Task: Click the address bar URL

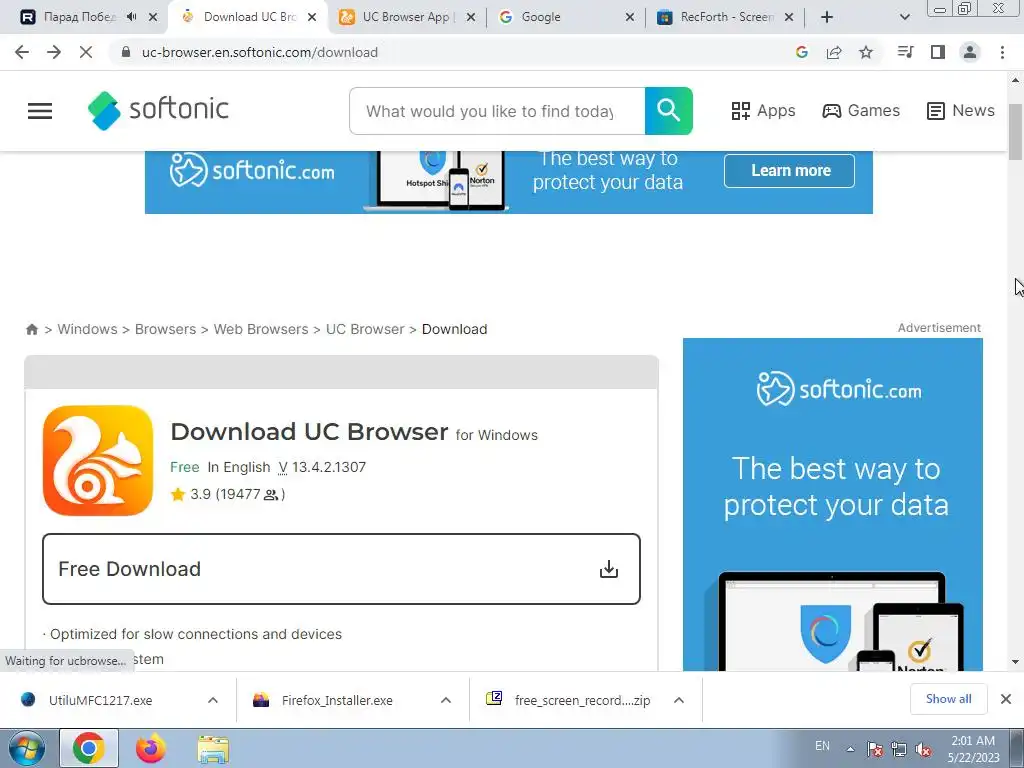Action: point(260,52)
